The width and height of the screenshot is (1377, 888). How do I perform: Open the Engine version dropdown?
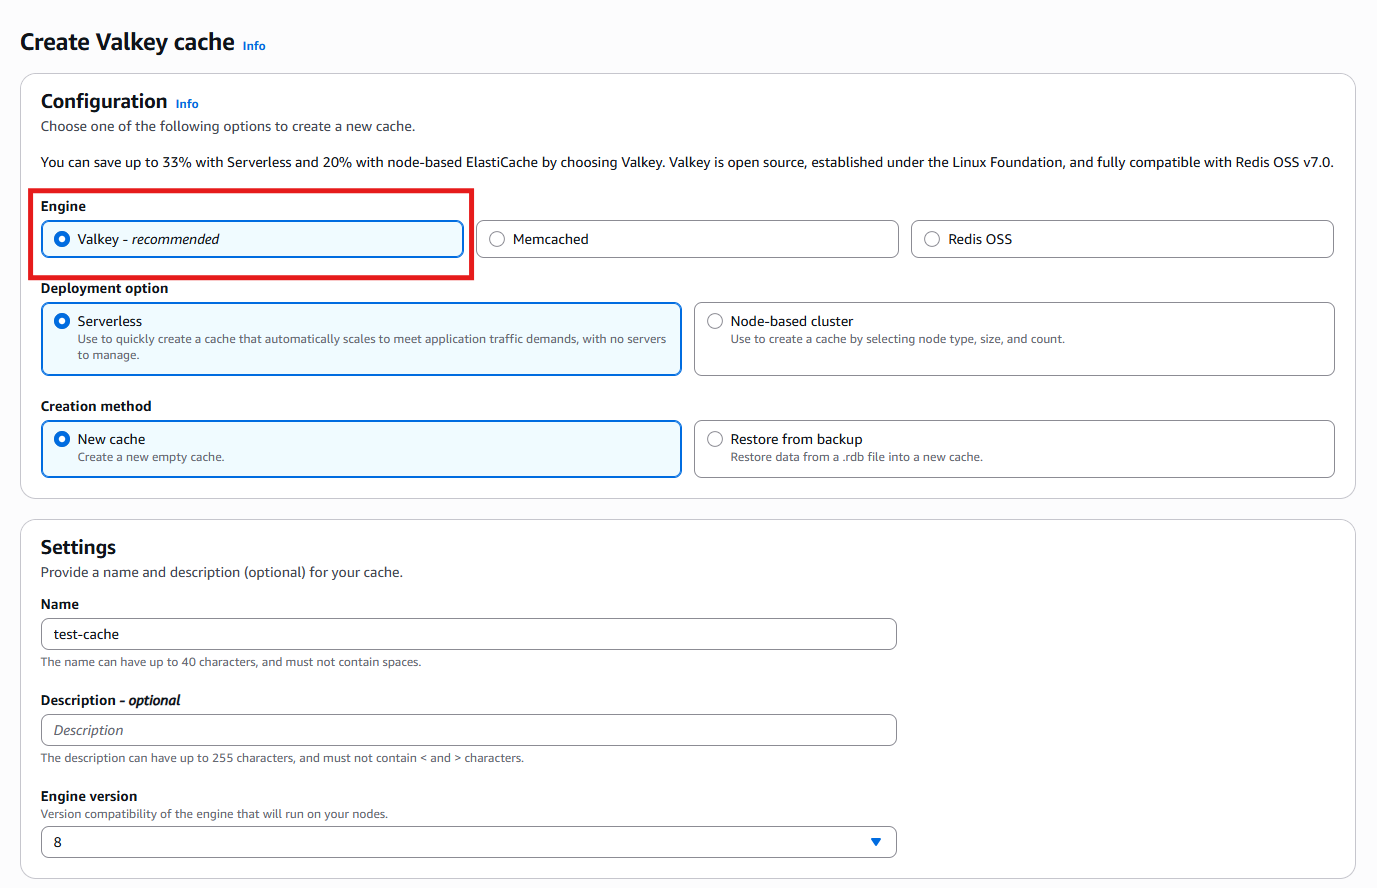pyautogui.click(x=468, y=842)
